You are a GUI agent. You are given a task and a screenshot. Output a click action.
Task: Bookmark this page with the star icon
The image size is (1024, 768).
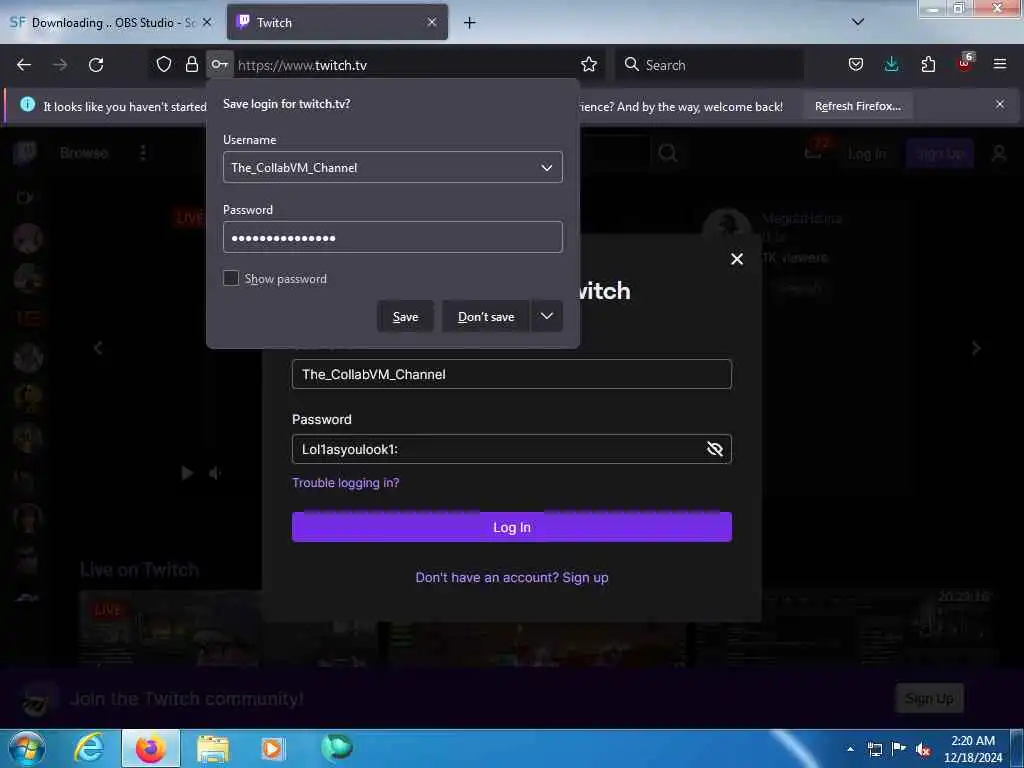click(x=589, y=65)
